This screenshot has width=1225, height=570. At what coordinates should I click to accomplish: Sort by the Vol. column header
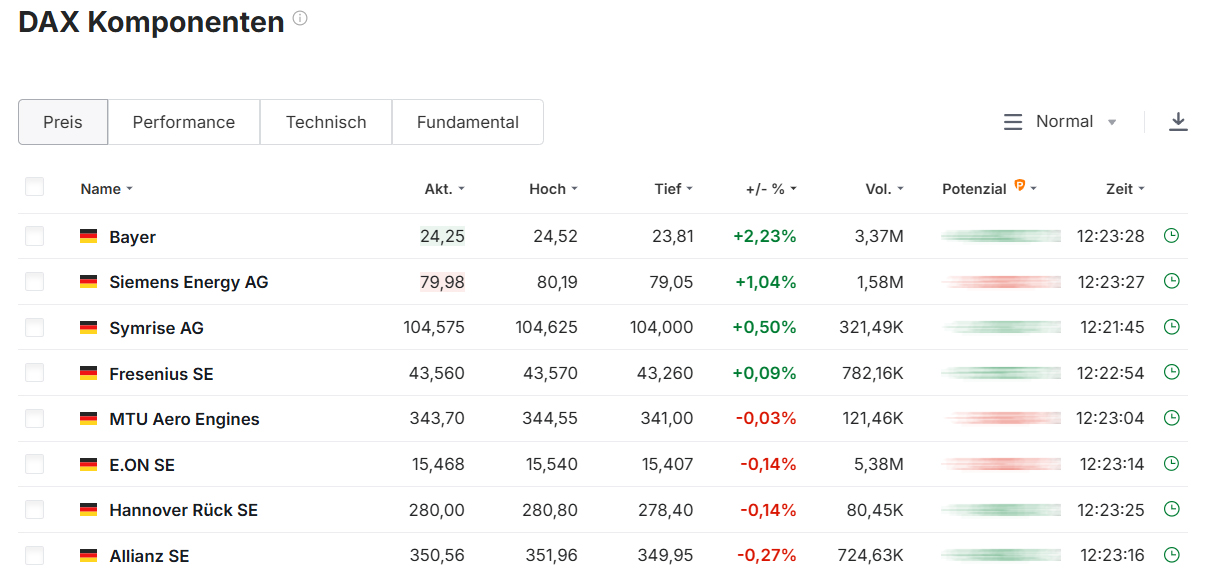(885, 189)
